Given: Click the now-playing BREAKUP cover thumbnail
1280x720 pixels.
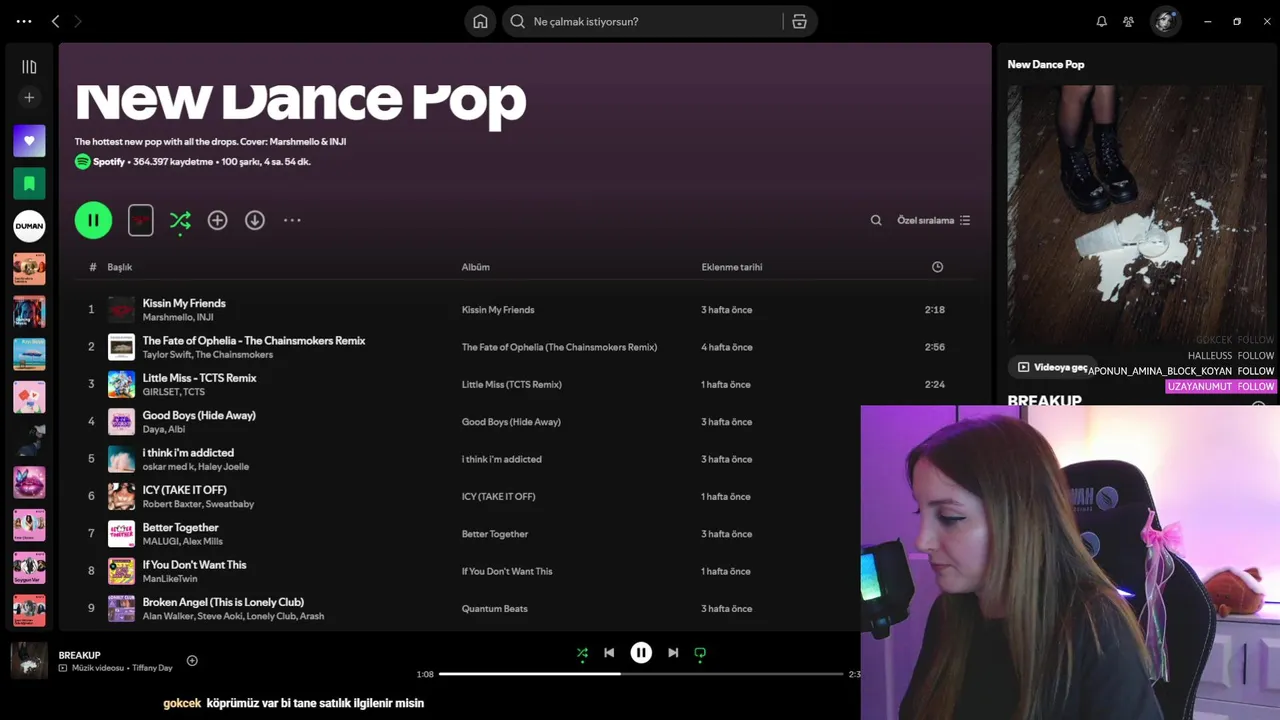Looking at the screenshot, I should click(29, 661).
